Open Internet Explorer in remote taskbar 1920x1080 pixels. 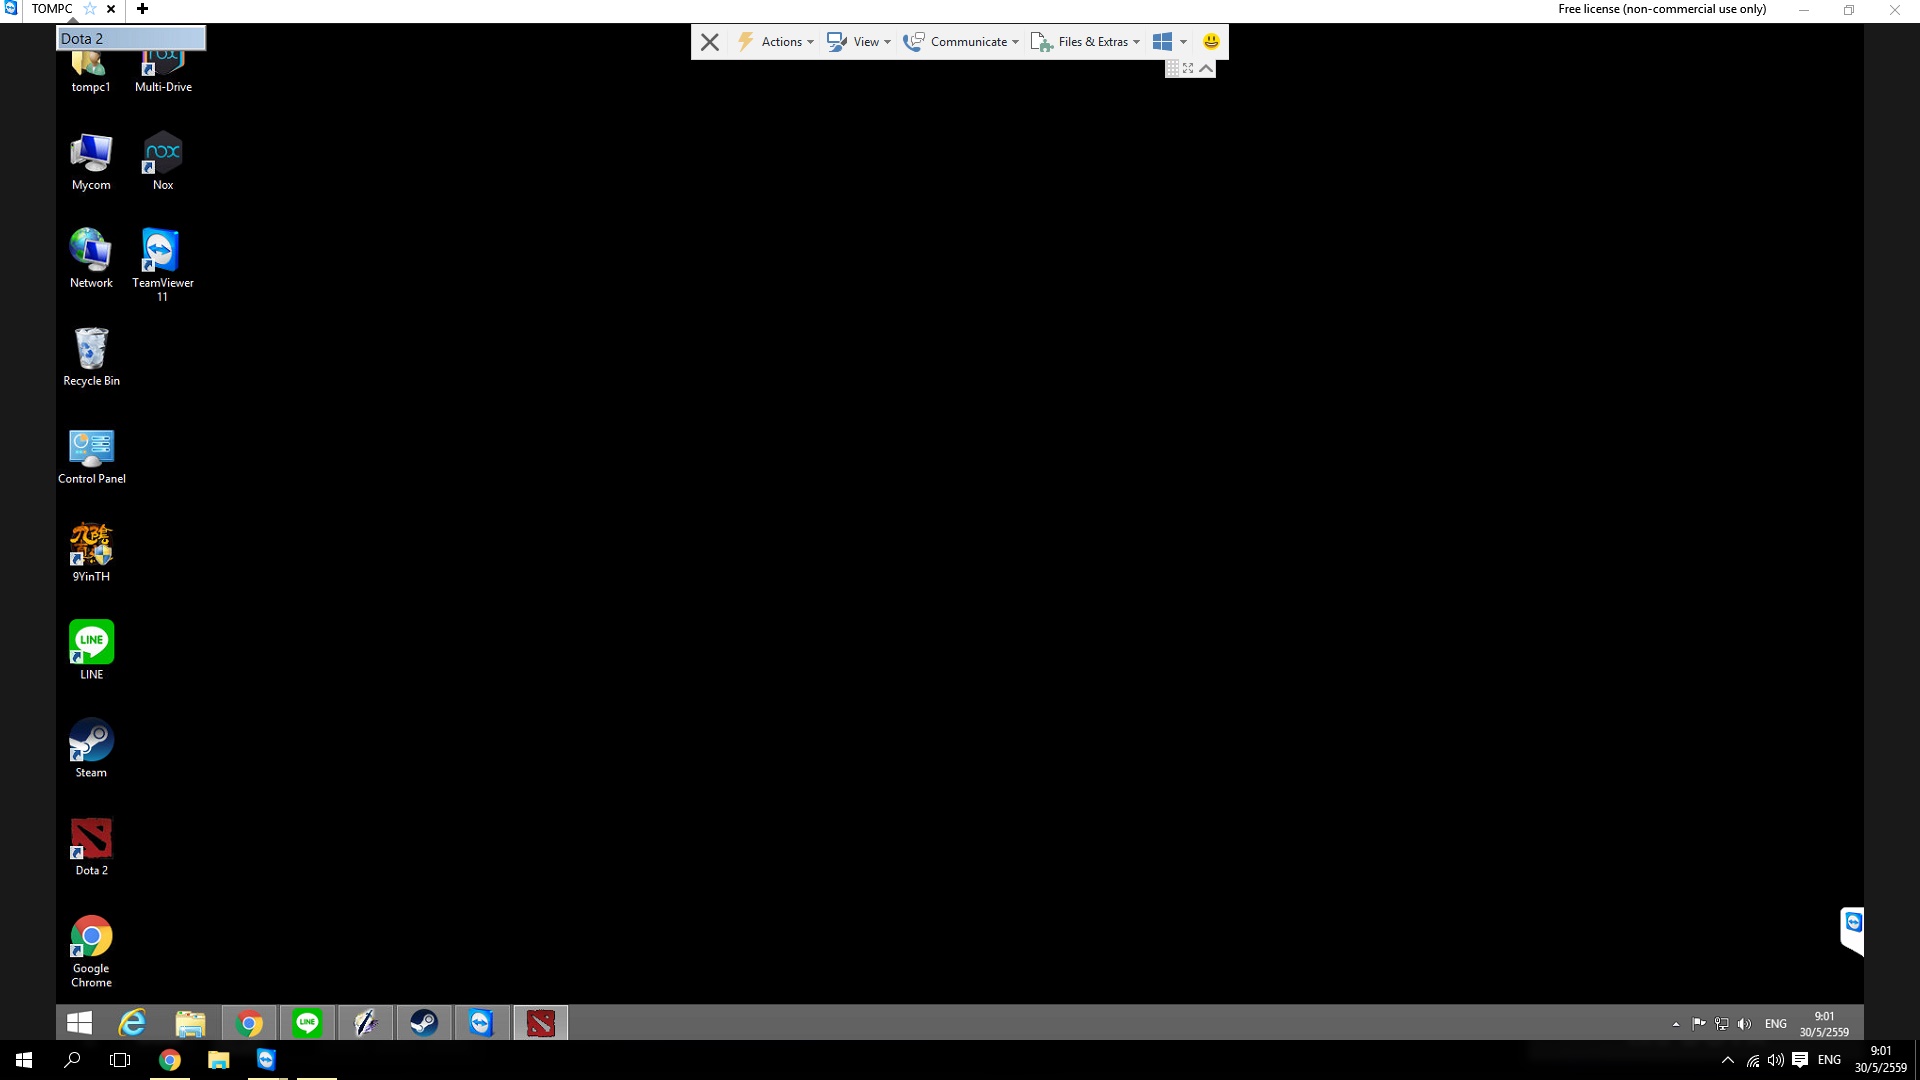pyautogui.click(x=132, y=1023)
